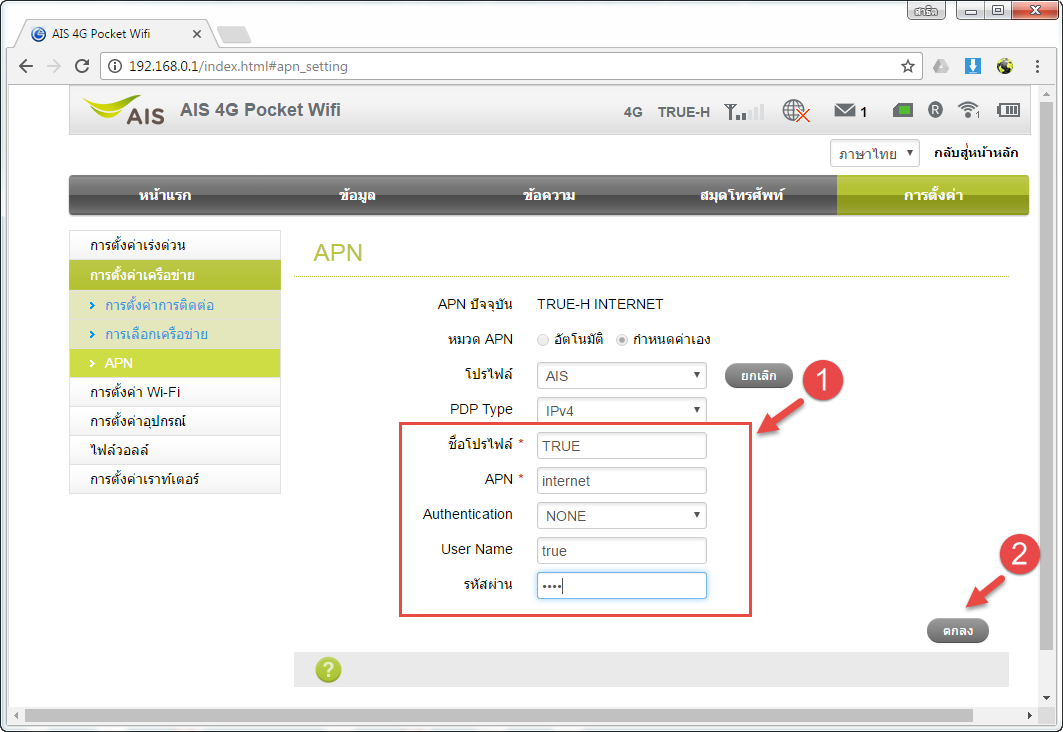Image resolution: width=1063 pixels, height=732 pixels.
Task: Open the ข้อความ messages tab
Action: 549,195
